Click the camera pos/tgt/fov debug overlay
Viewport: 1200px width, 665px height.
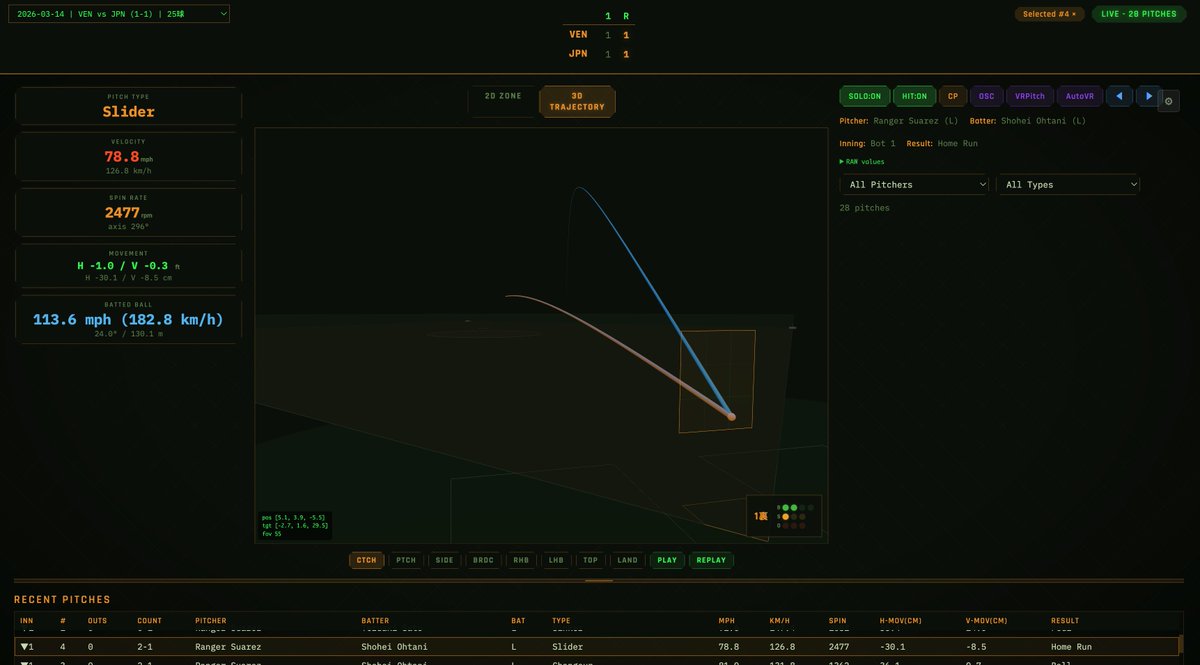pos(294,526)
